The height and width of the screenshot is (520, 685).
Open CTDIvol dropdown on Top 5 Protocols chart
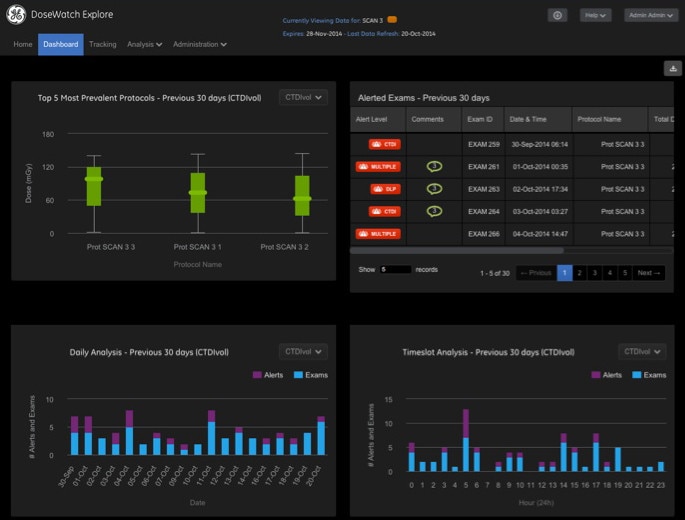pyautogui.click(x=303, y=97)
